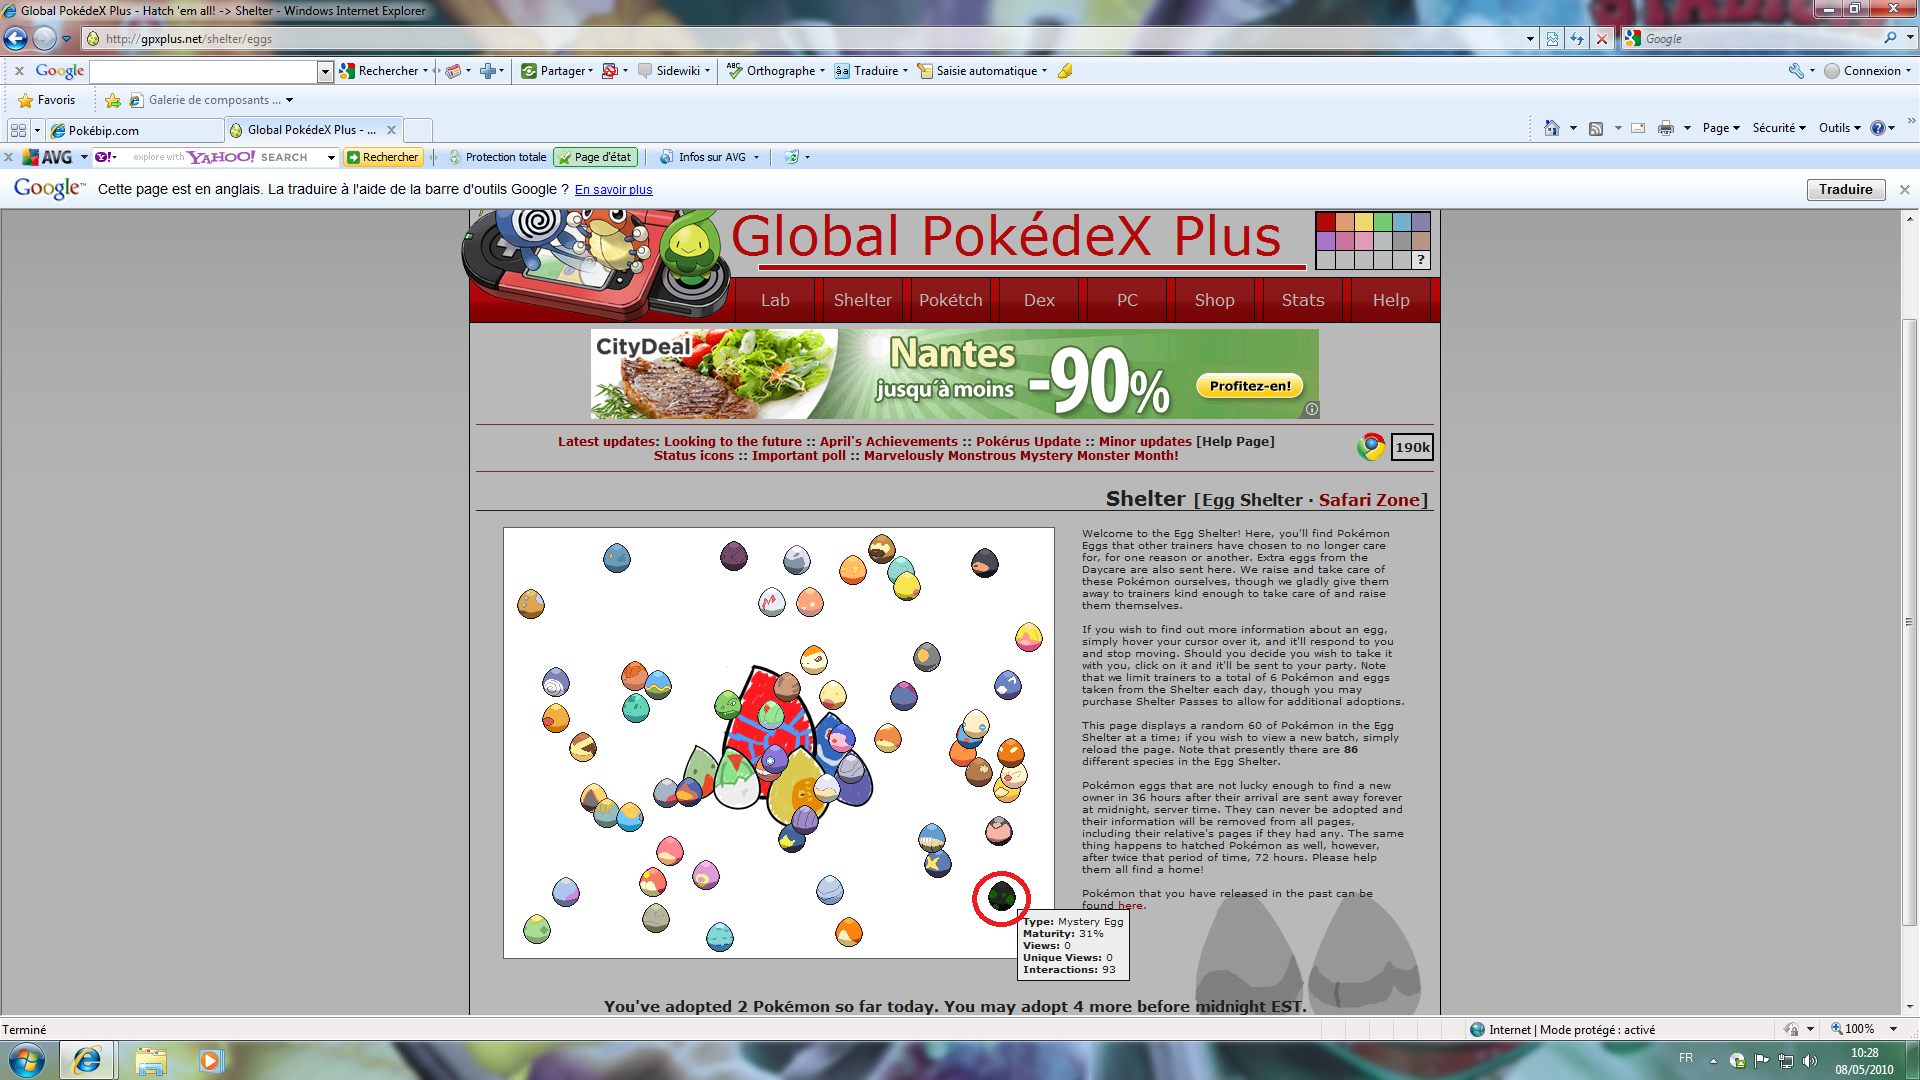Click the compatibility view icon in address bar
The image size is (1920, 1080).
tap(1552, 39)
